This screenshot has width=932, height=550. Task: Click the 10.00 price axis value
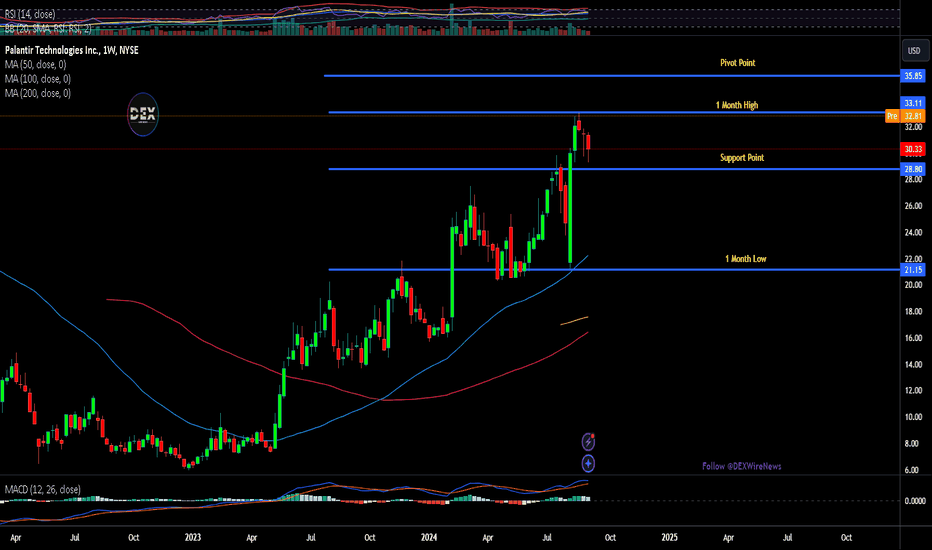pyautogui.click(x=914, y=417)
